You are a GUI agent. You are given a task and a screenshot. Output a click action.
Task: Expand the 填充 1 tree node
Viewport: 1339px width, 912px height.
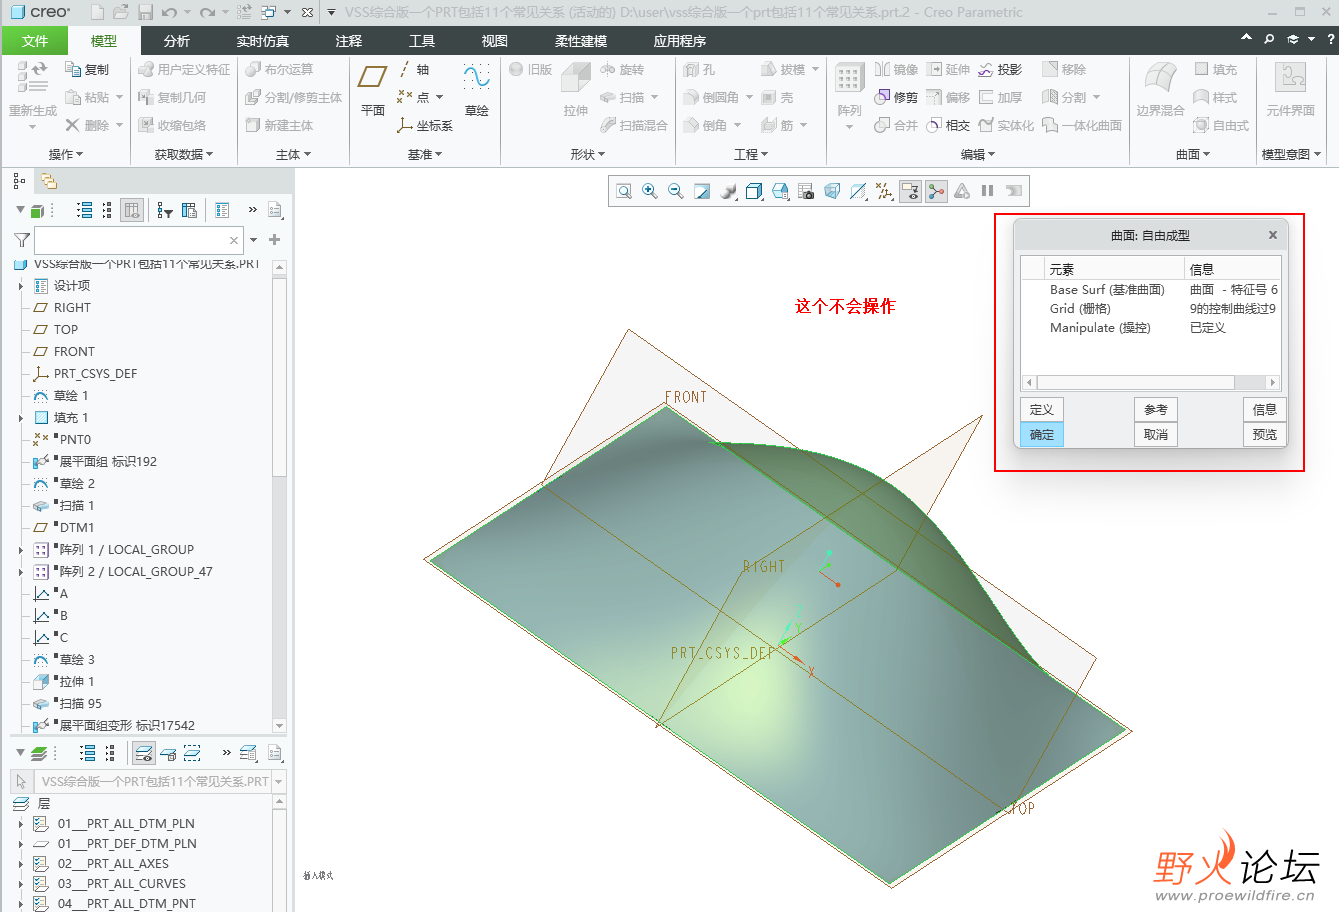pyautogui.click(x=21, y=418)
